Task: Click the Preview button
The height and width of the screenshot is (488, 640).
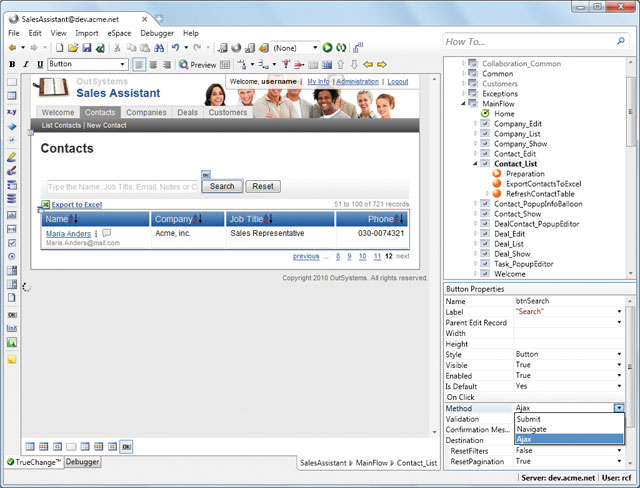Action: [198, 64]
